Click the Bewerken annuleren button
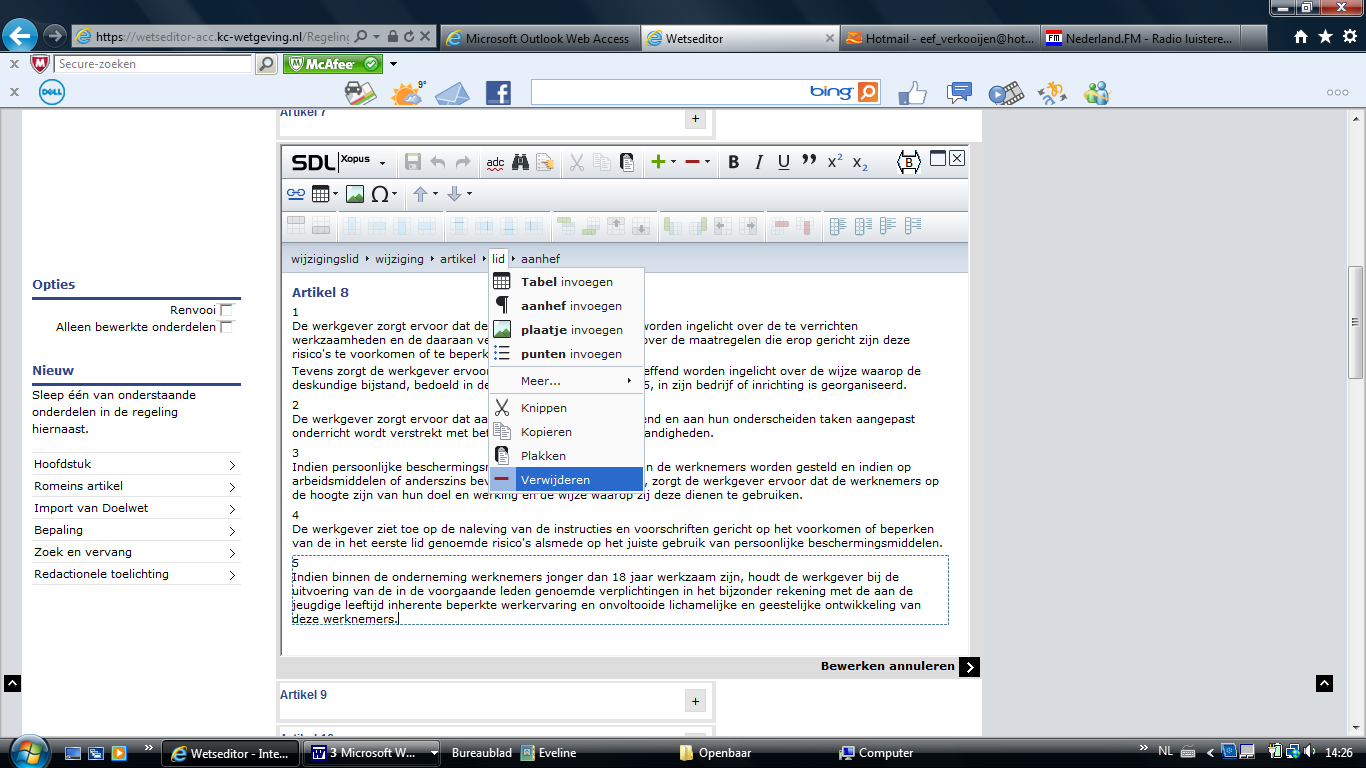1366x768 pixels. (x=899, y=667)
